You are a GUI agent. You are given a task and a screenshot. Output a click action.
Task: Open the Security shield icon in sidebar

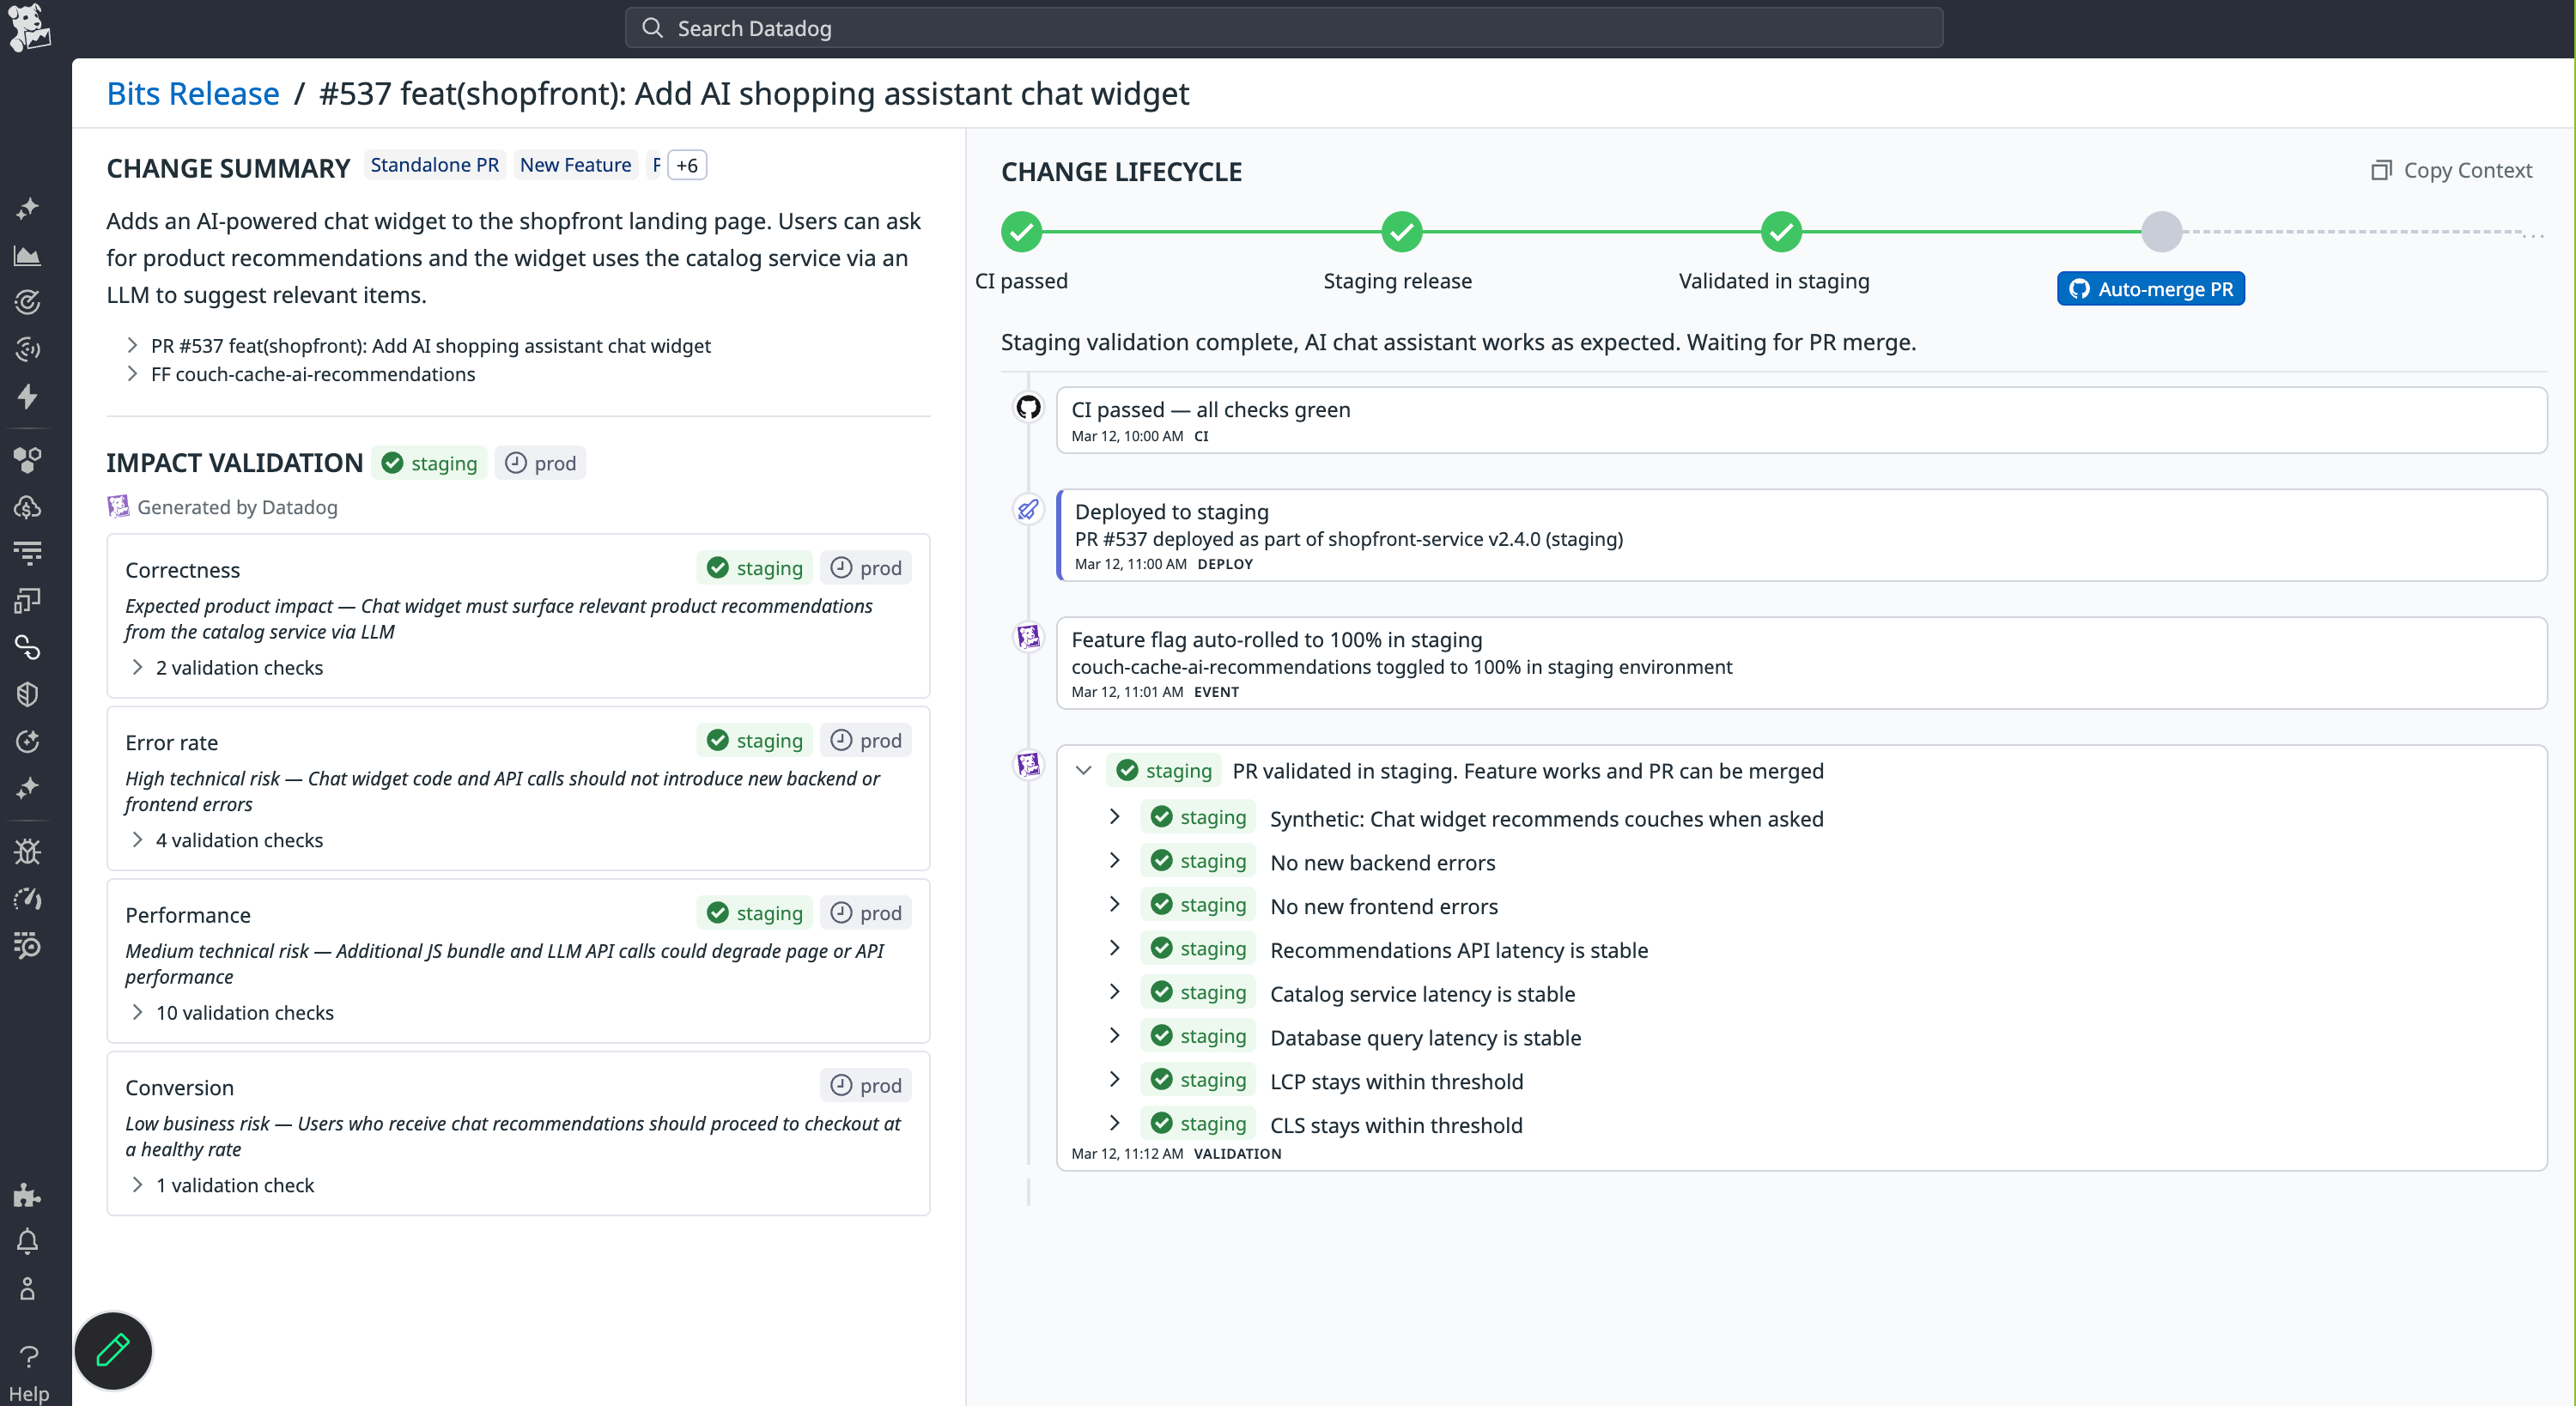tap(28, 694)
